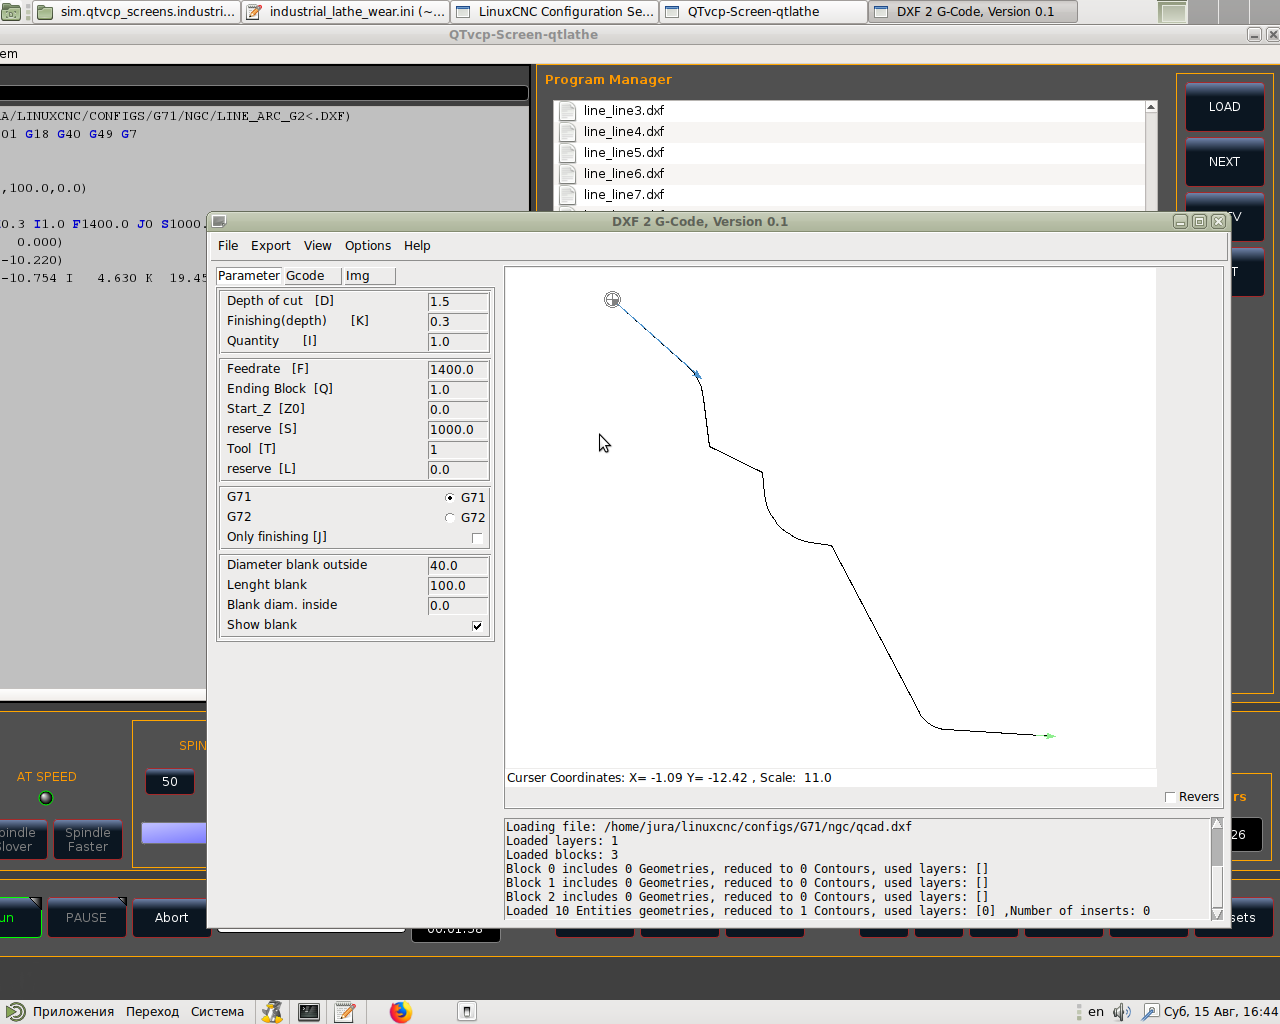Open the Переход menu
This screenshot has width=1280, height=1024.
click(x=152, y=1012)
